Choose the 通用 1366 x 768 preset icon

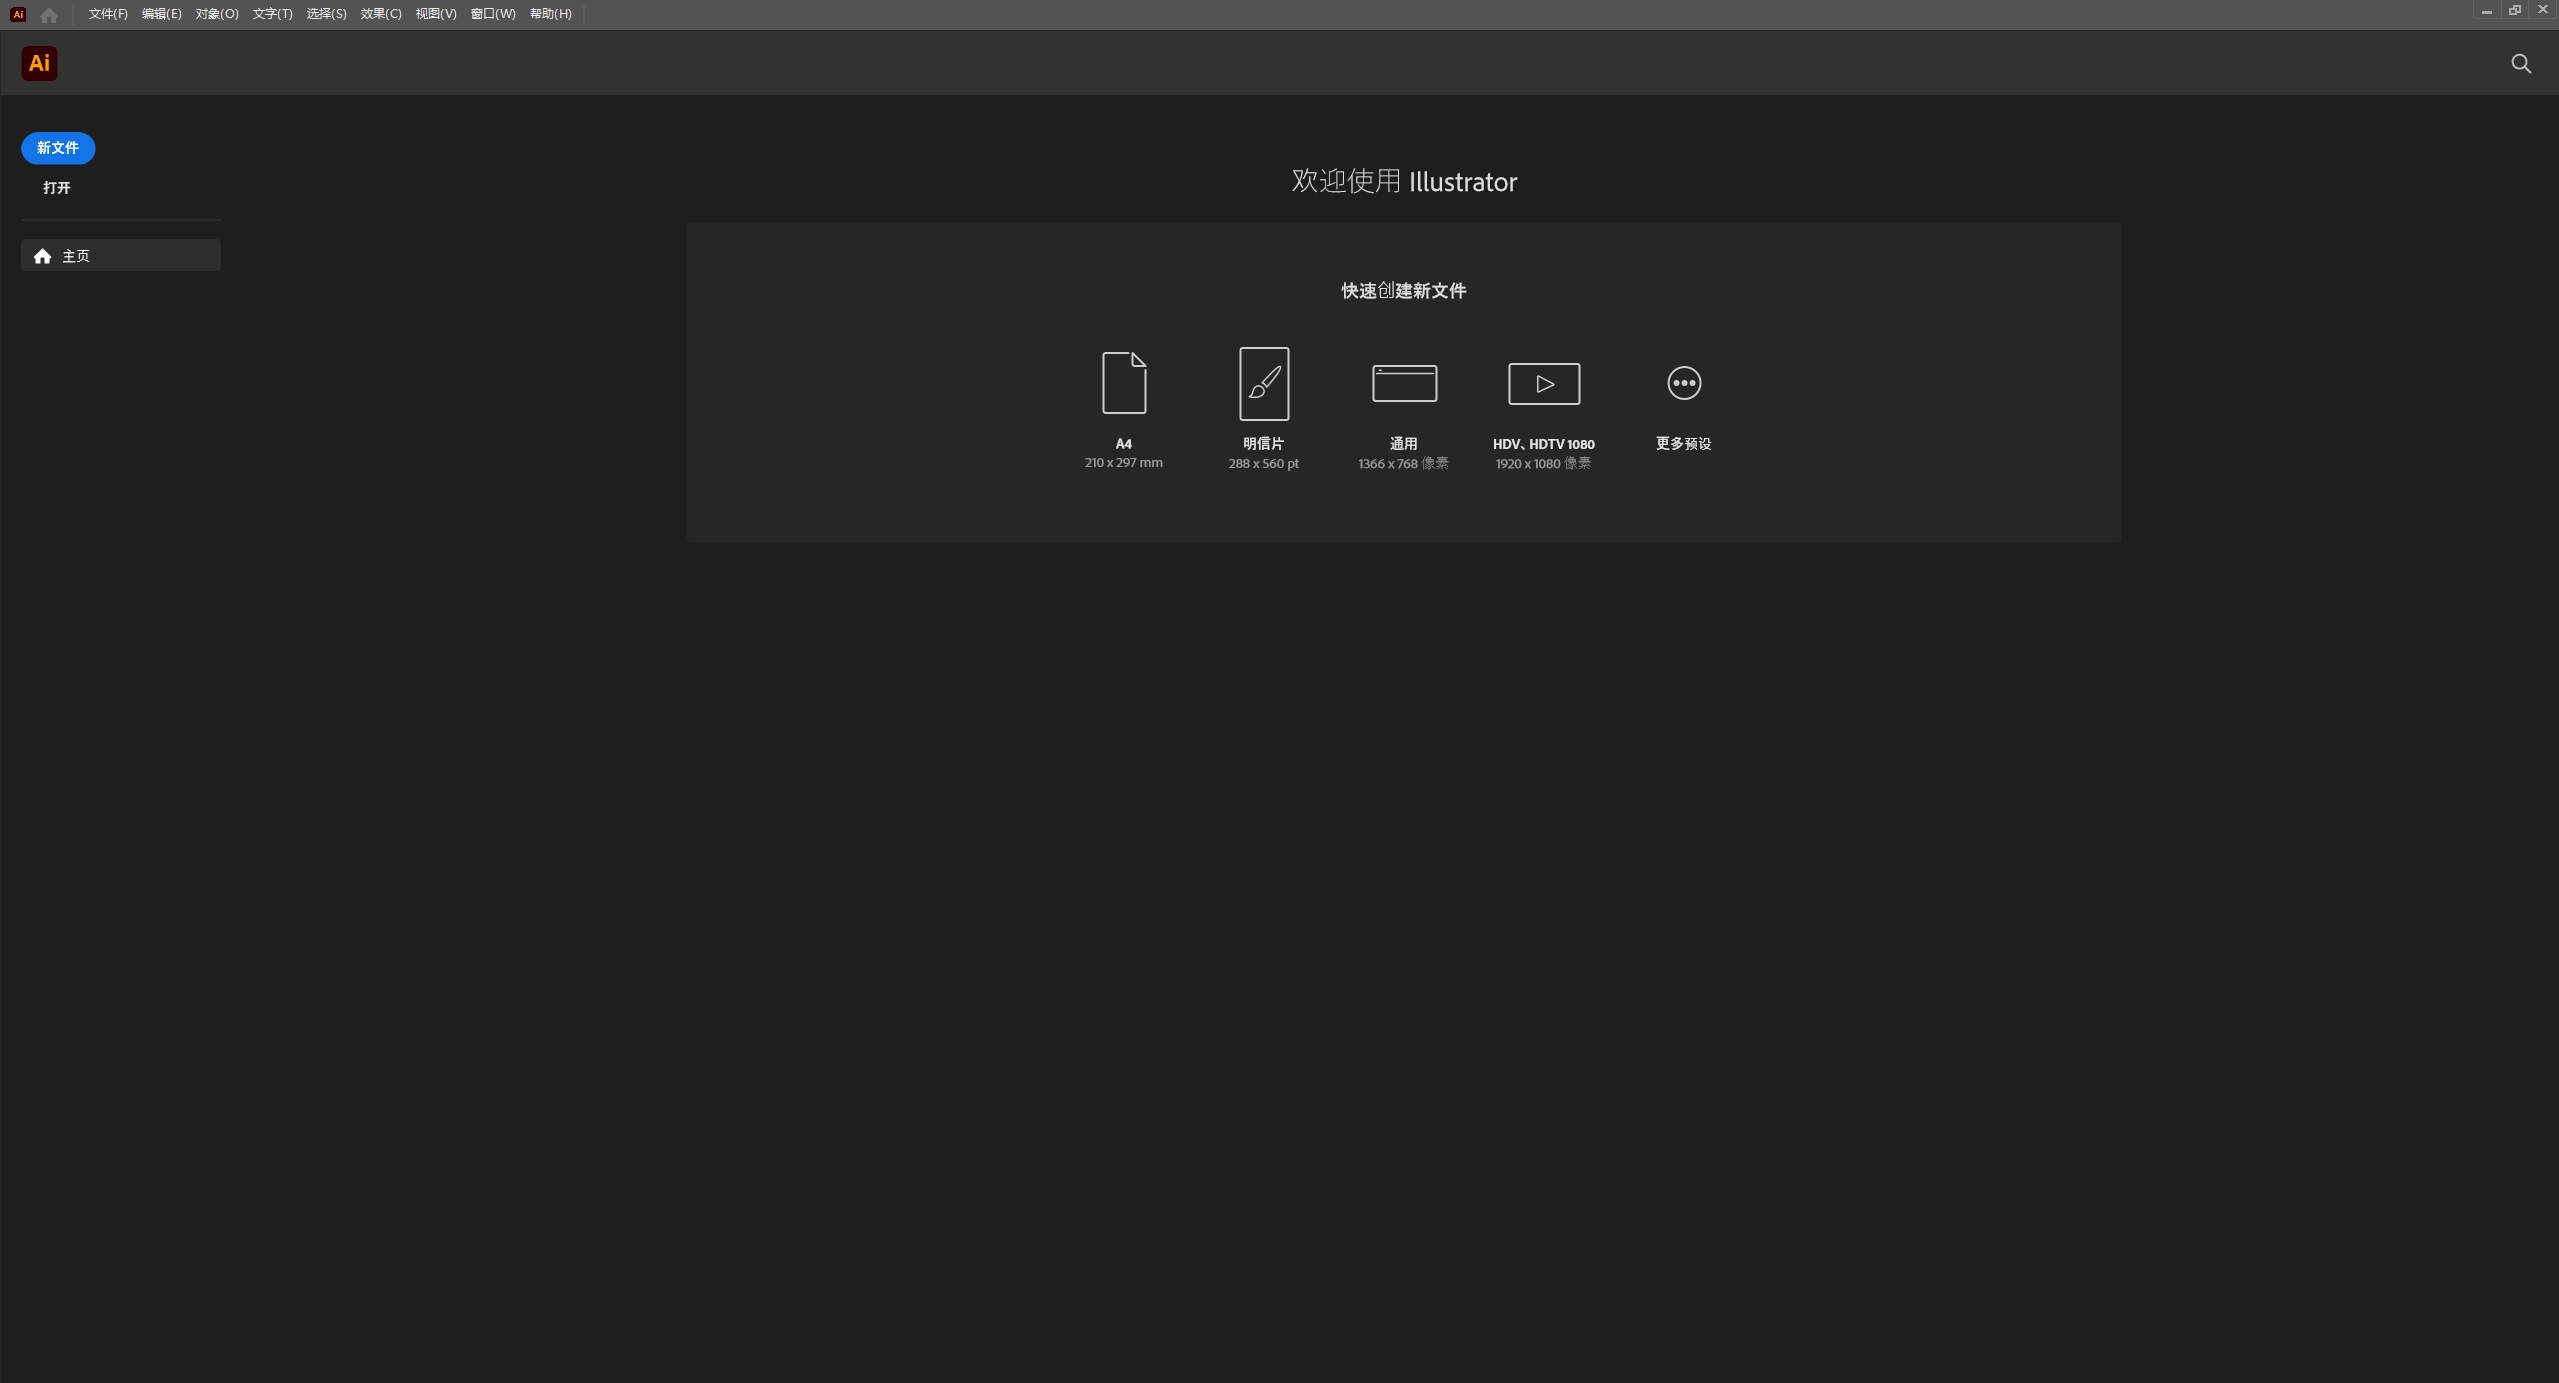[x=1403, y=383]
